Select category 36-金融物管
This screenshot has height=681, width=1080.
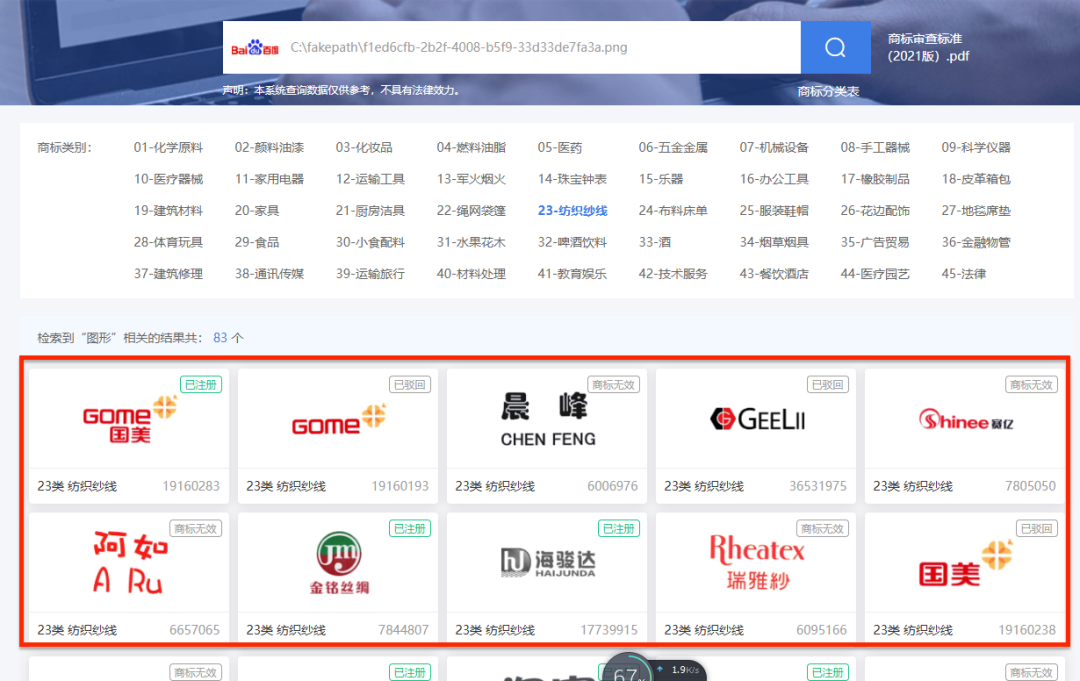pos(976,242)
